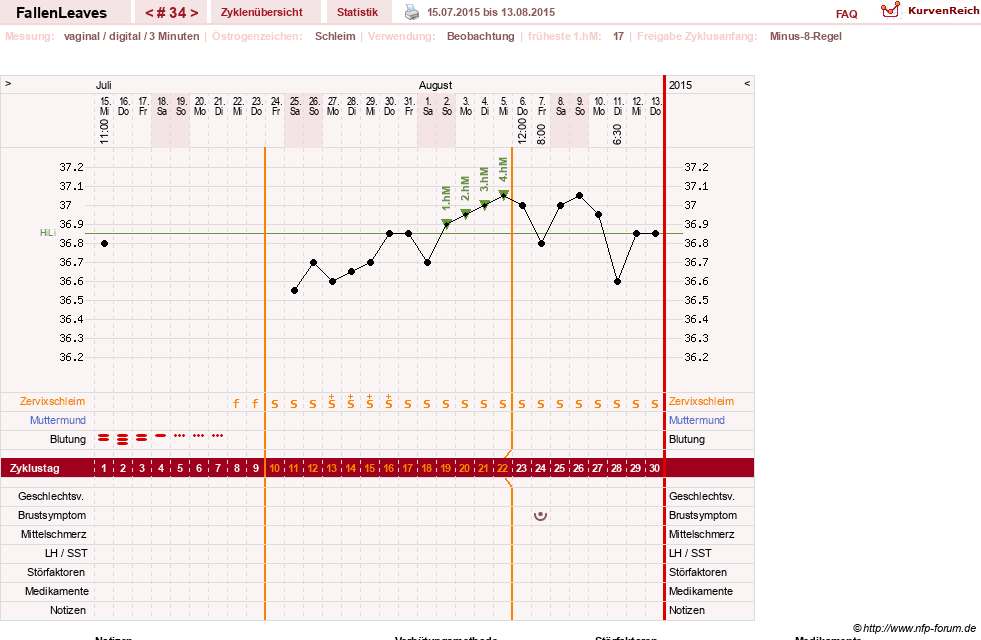The height and width of the screenshot is (640, 981).
Task: Click the right-side Zervixschleim label
Action: (701, 402)
